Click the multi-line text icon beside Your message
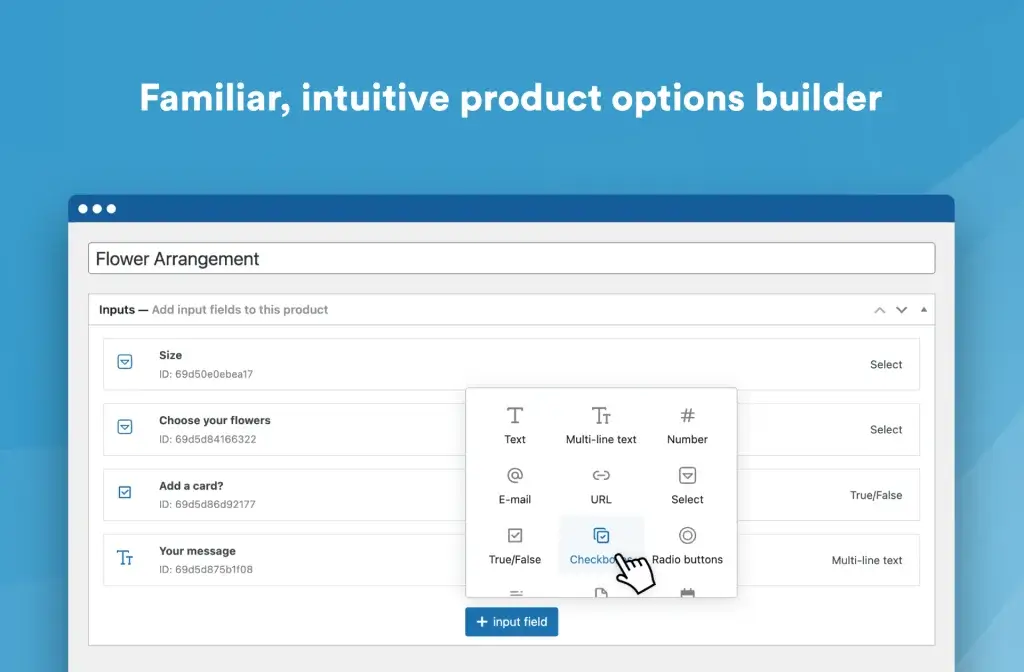The width and height of the screenshot is (1024, 672). pos(125,560)
